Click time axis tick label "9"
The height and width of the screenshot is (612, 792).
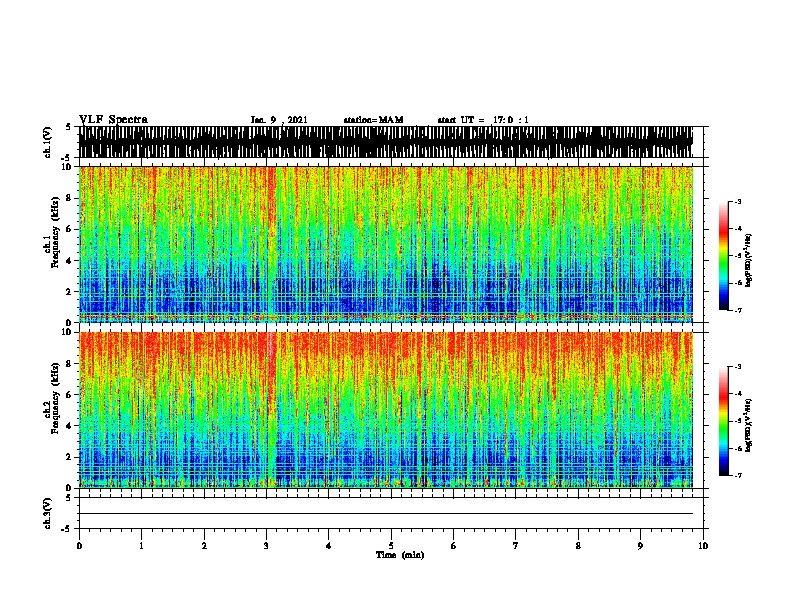(640, 546)
